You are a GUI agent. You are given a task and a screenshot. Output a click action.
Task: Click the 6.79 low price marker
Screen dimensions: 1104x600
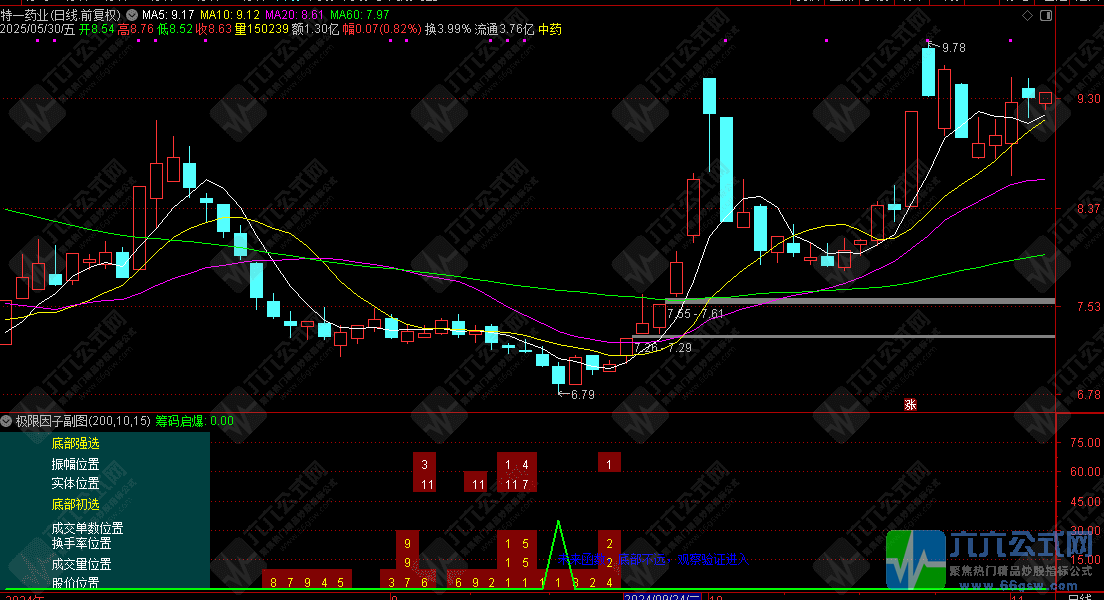coord(581,395)
